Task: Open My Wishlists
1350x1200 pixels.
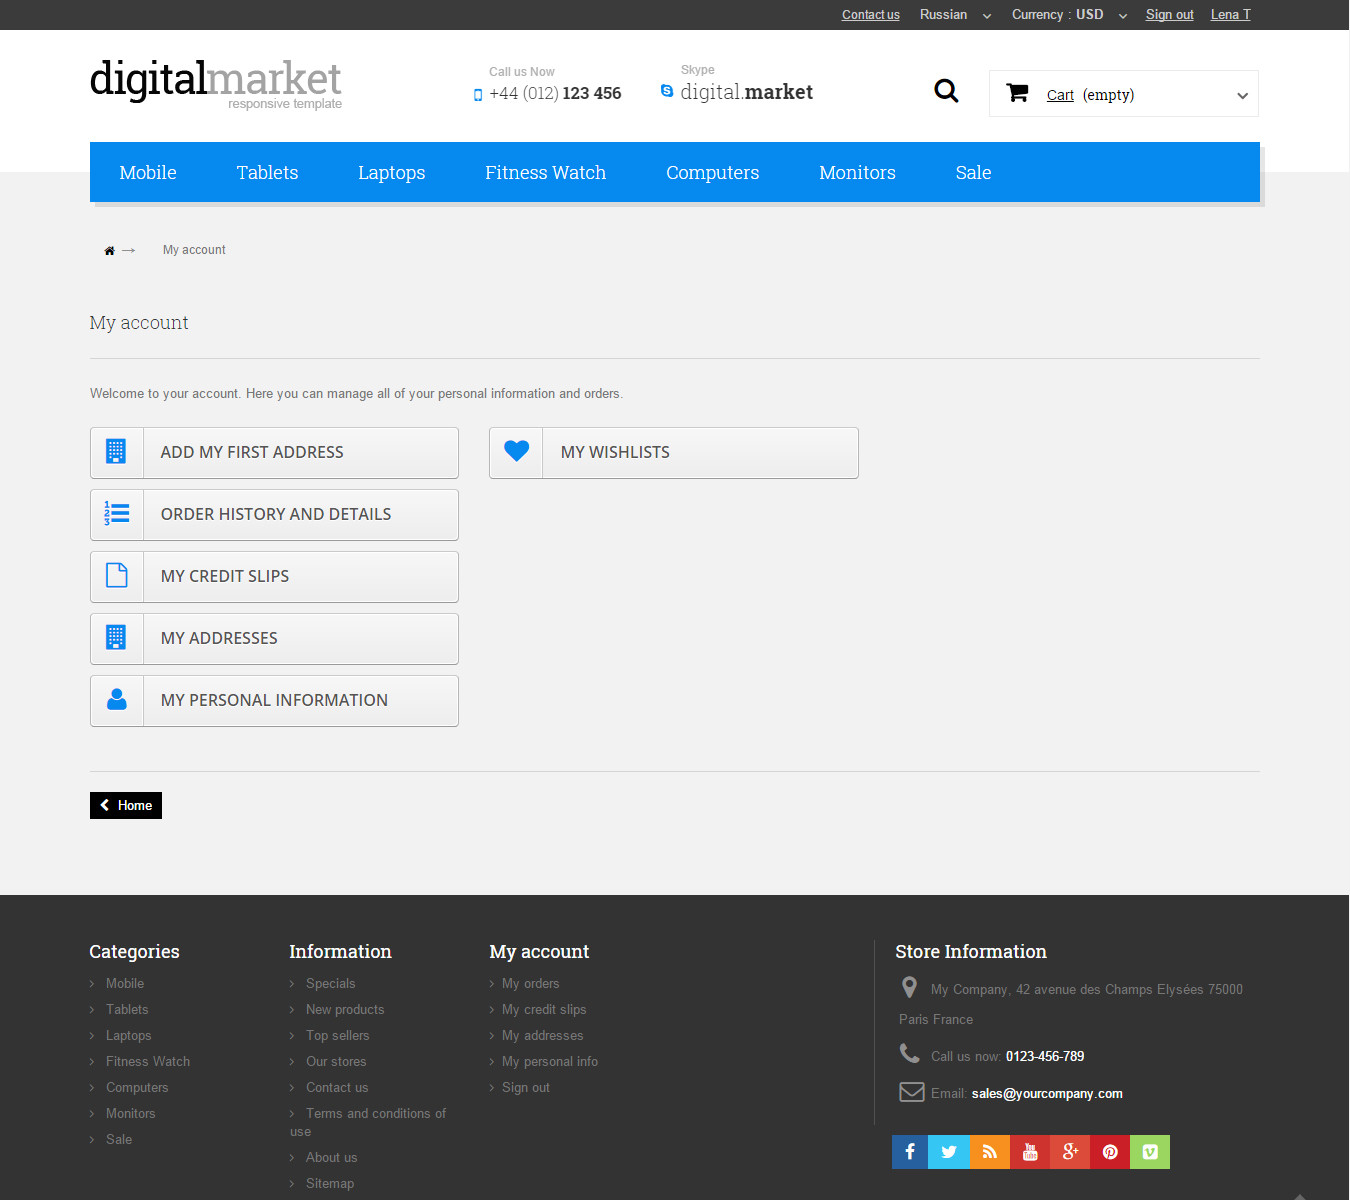Action: coord(673,453)
